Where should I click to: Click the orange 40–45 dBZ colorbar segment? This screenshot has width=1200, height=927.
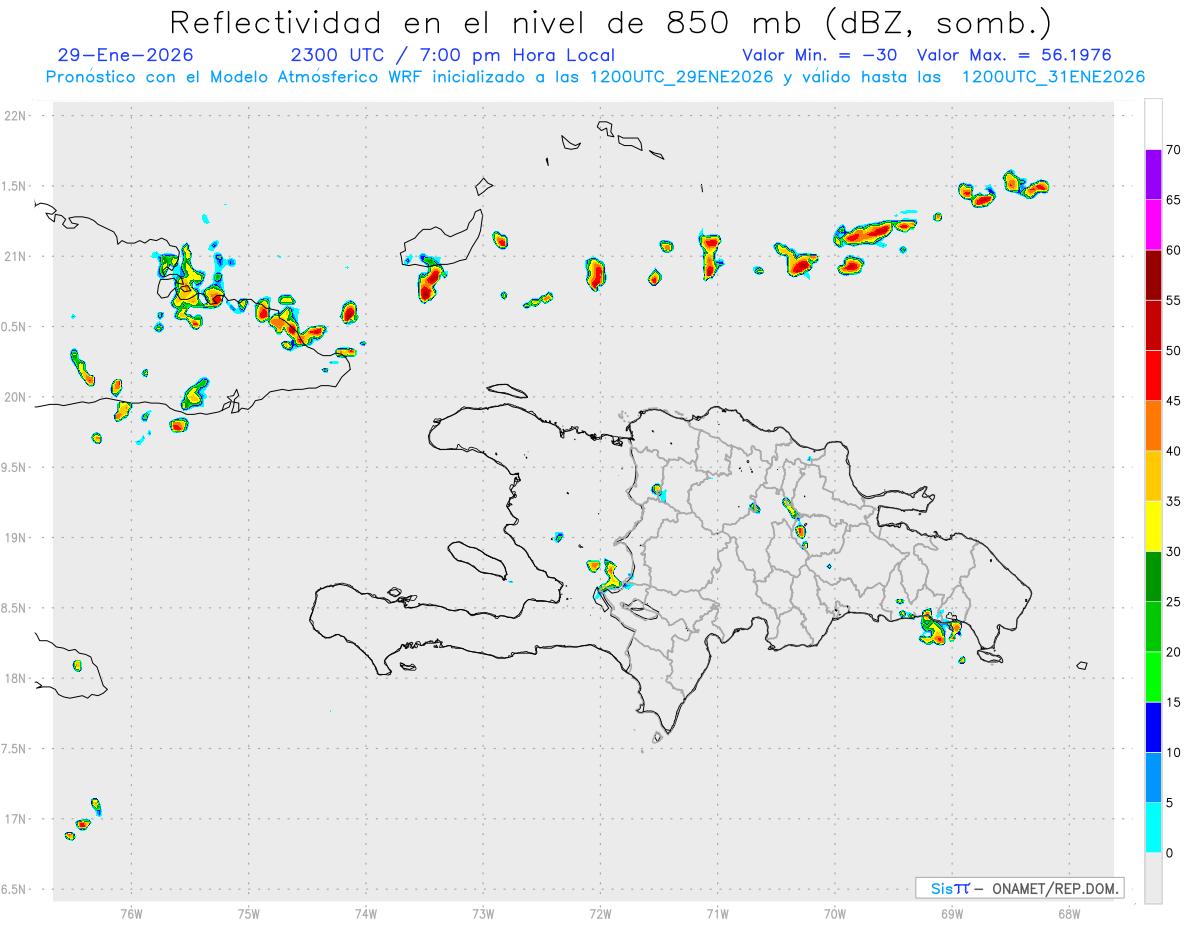tap(1153, 426)
